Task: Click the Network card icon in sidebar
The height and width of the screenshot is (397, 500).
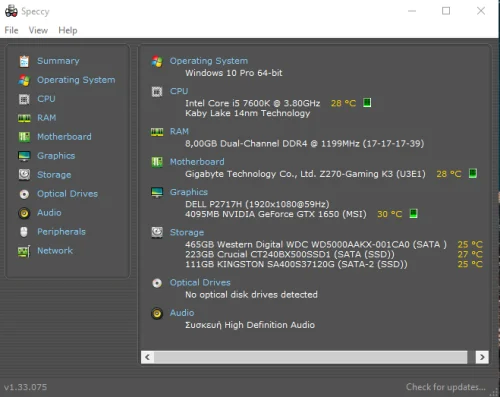Action: pos(24,251)
